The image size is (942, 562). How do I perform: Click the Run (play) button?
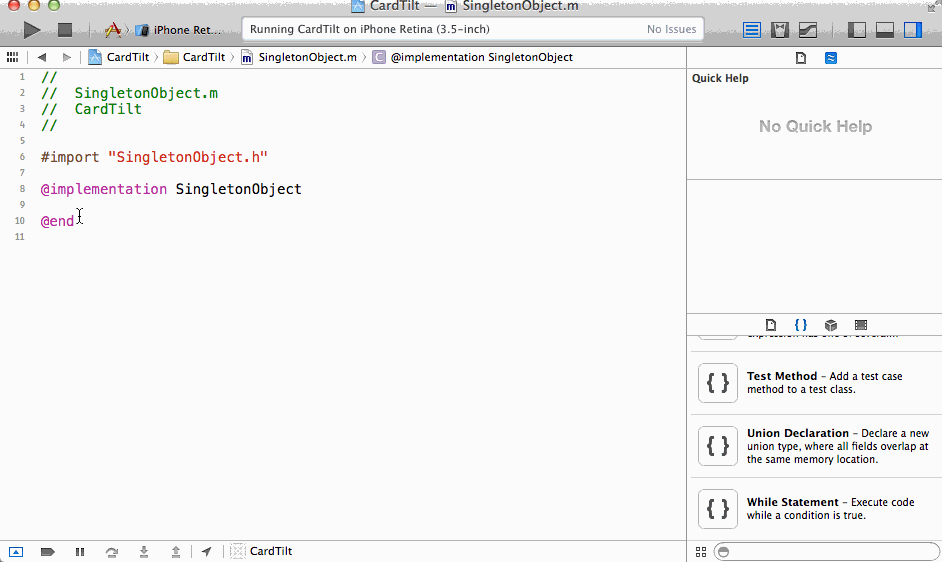click(31, 29)
